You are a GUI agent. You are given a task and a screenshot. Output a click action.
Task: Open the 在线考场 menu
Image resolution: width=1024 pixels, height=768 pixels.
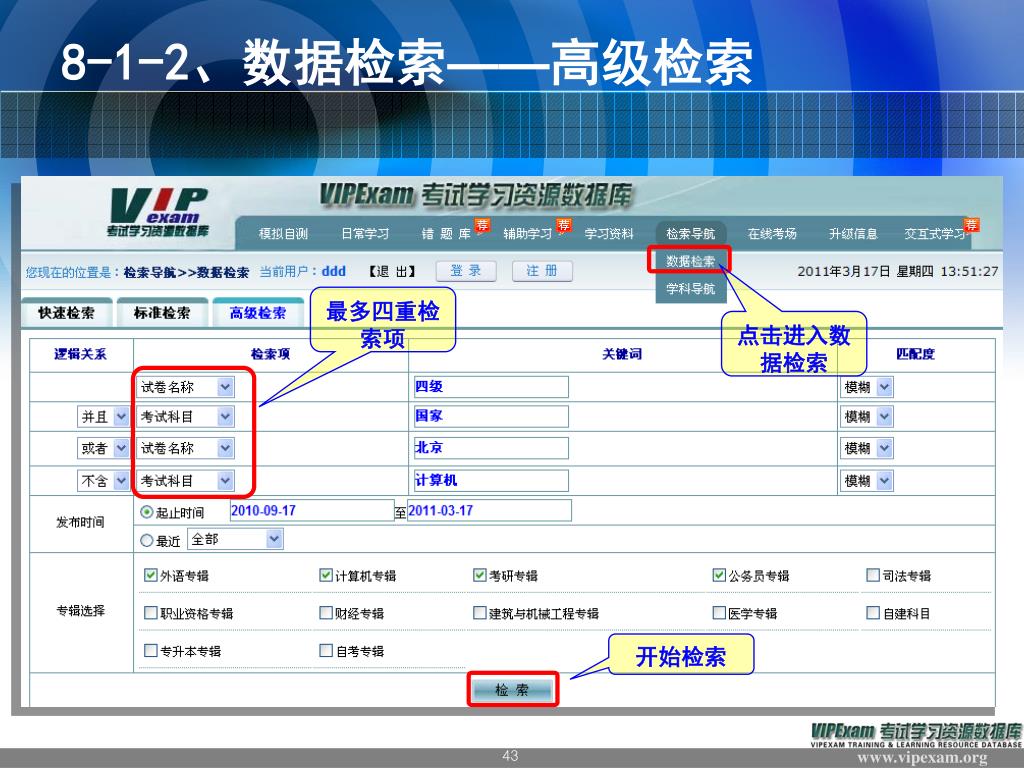[772, 234]
